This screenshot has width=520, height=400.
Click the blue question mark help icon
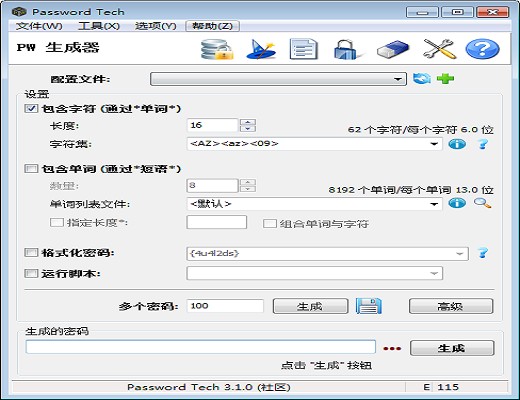pyautogui.click(x=482, y=49)
